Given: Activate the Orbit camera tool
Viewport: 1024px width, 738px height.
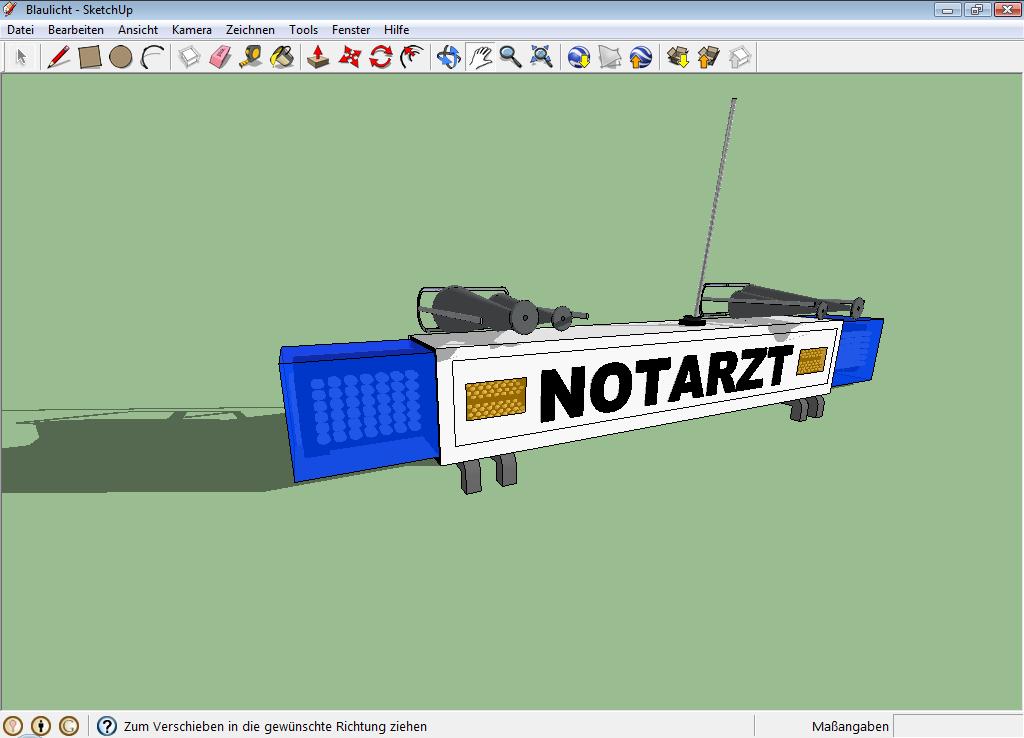Looking at the screenshot, I should pyautogui.click(x=449, y=57).
